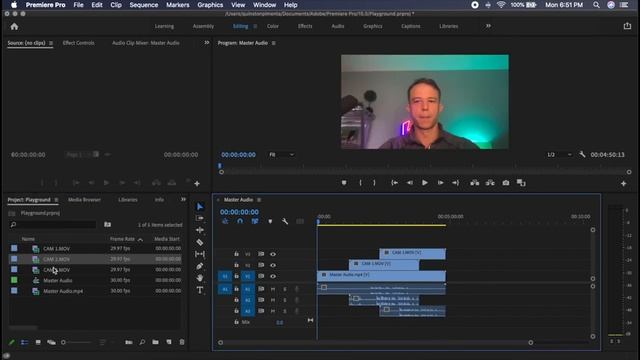Click Mark Out bracket in Program Monitor
Screen dimensions: 640x360
click(x=374, y=183)
